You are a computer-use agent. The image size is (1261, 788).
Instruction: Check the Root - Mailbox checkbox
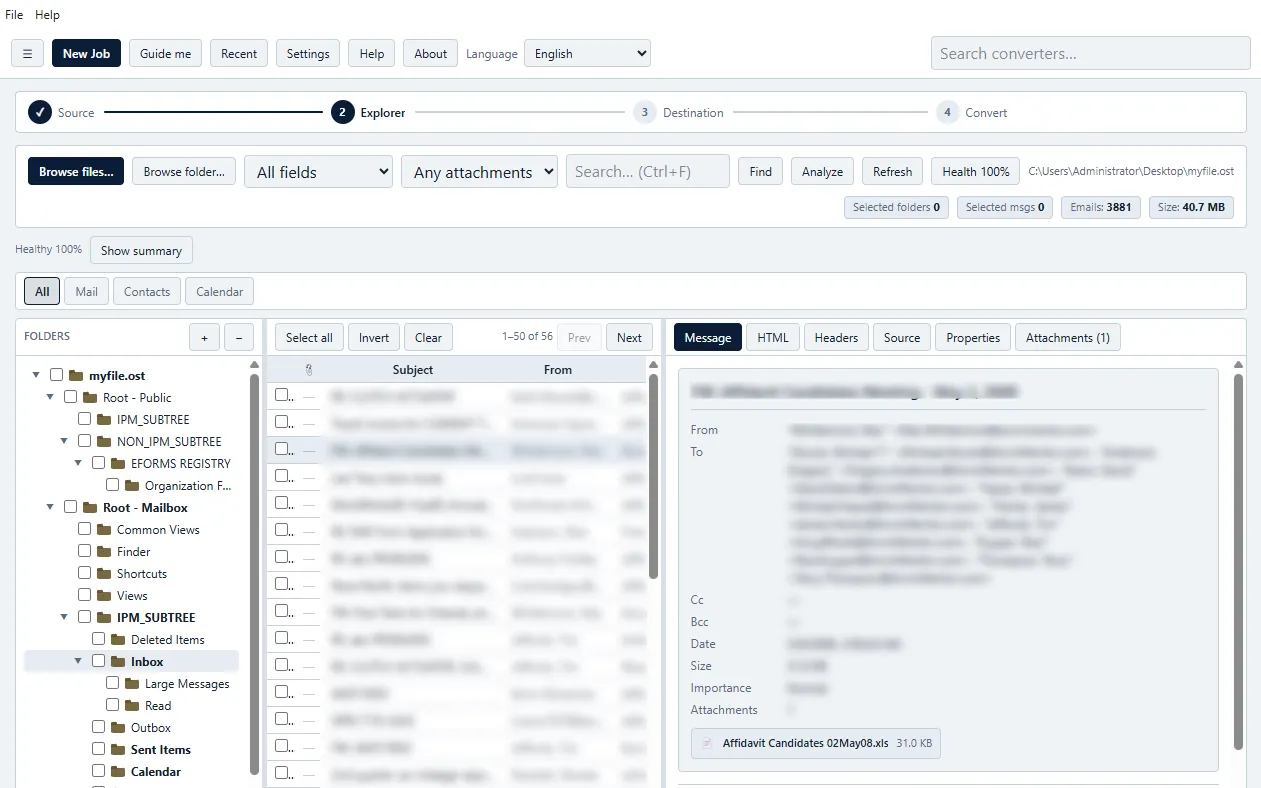tap(71, 507)
